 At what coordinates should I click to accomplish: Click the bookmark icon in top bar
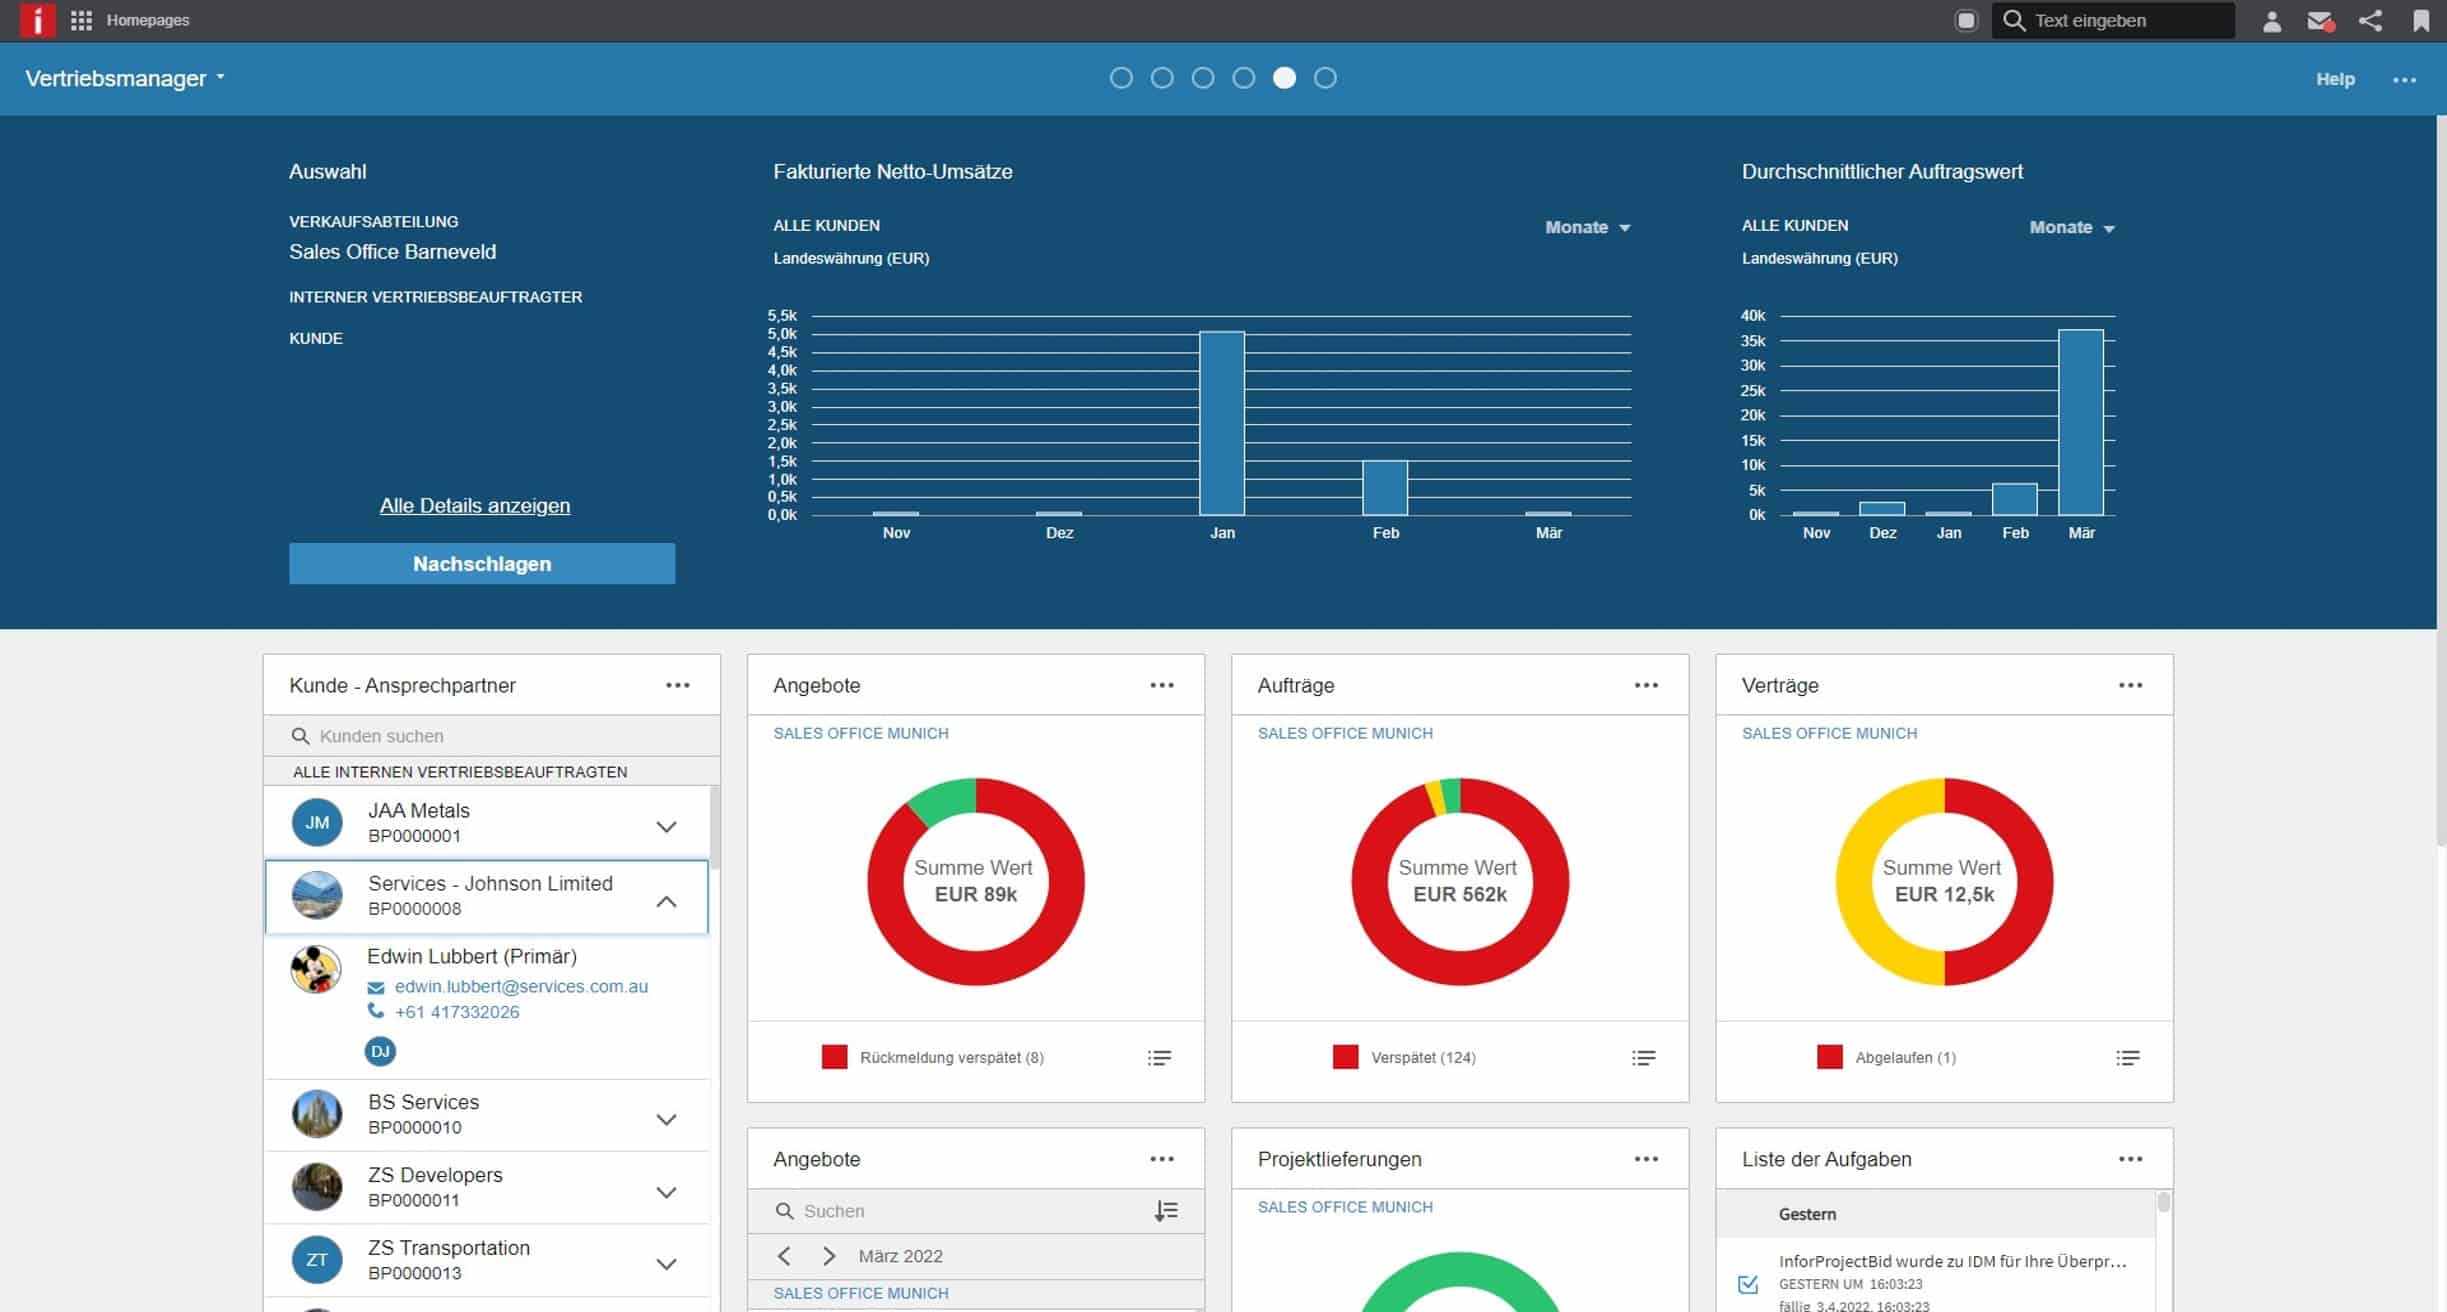pyautogui.click(x=2421, y=20)
